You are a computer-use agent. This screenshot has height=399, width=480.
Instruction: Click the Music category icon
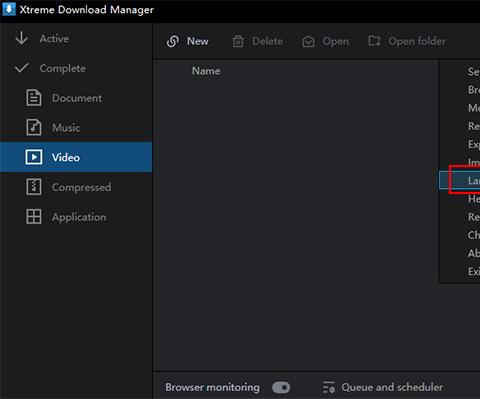click(x=34, y=127)
